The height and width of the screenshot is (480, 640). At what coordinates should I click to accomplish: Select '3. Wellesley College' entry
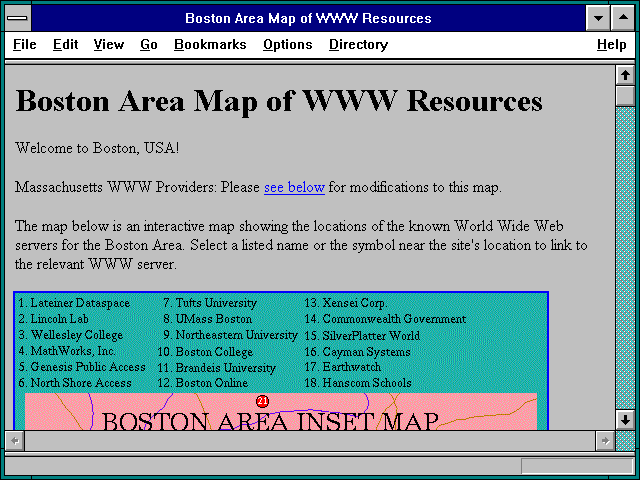[71, 335]
